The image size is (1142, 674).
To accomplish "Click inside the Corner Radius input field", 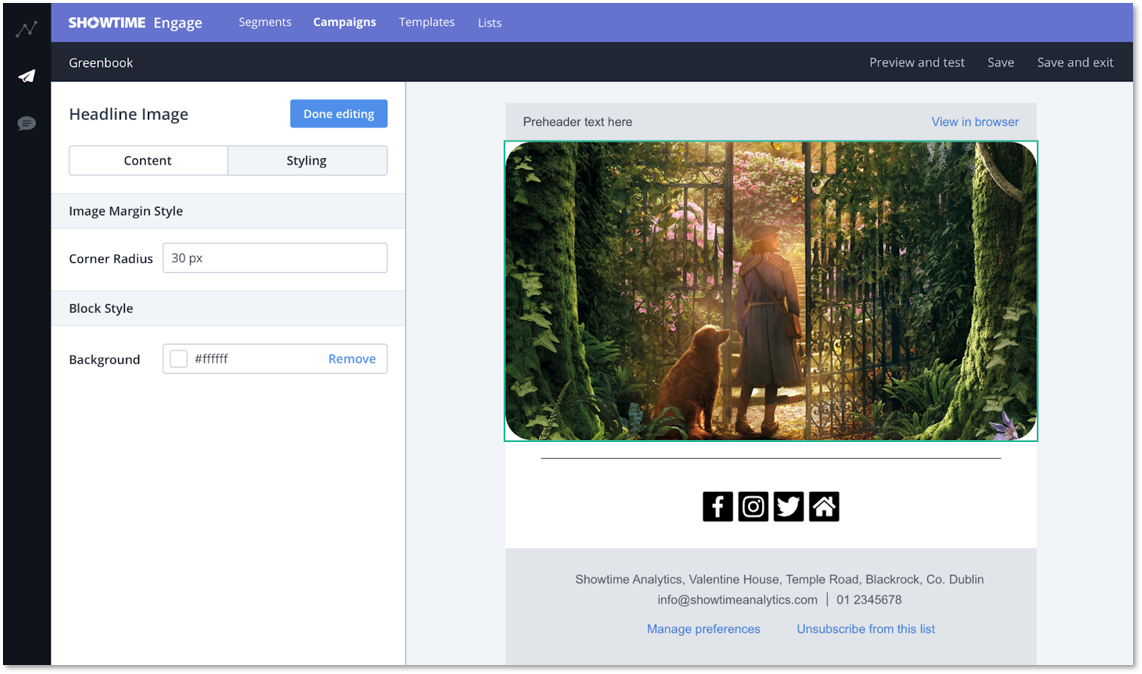I will pyautogui.click(x=274, y=257).
